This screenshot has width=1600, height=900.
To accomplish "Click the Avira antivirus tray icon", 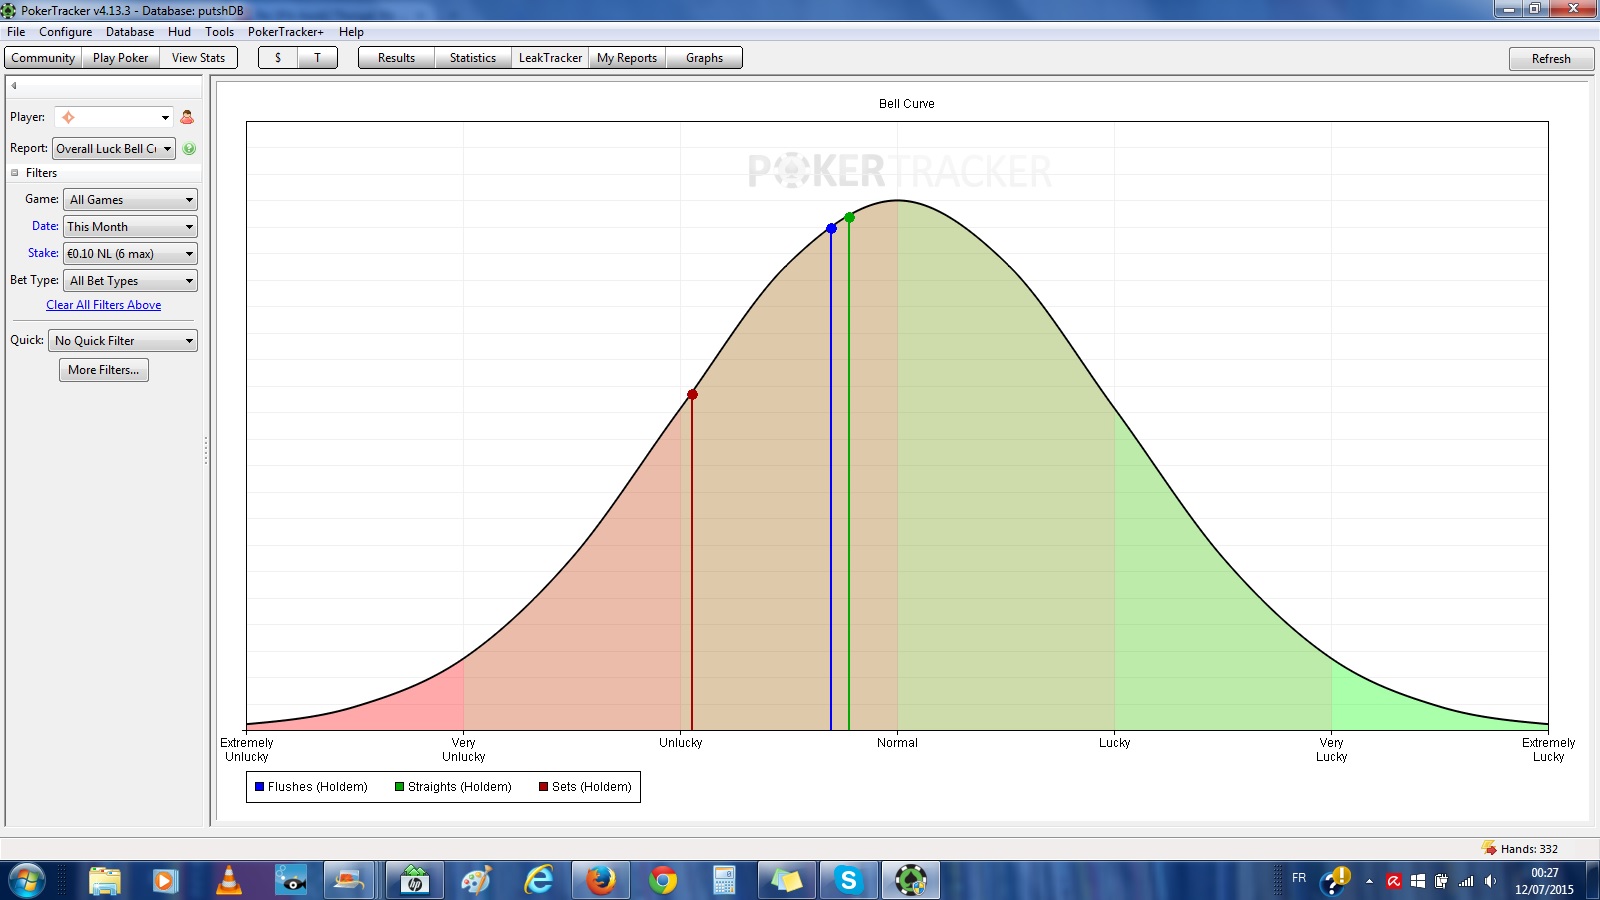I will pyautogui.click(x=1394, y=881).
